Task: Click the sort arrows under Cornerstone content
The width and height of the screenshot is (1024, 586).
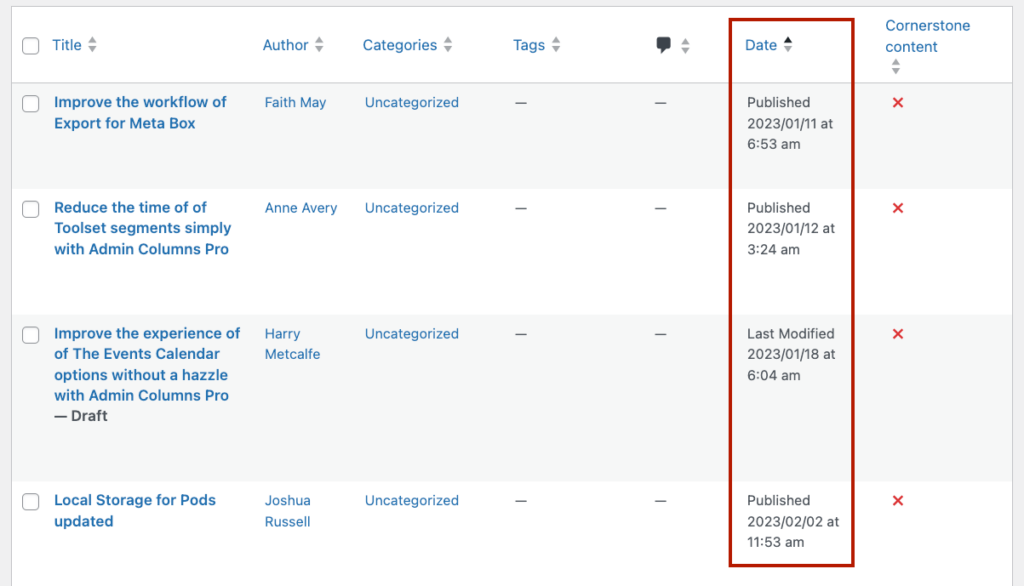Action: click(x=896, y=66)
